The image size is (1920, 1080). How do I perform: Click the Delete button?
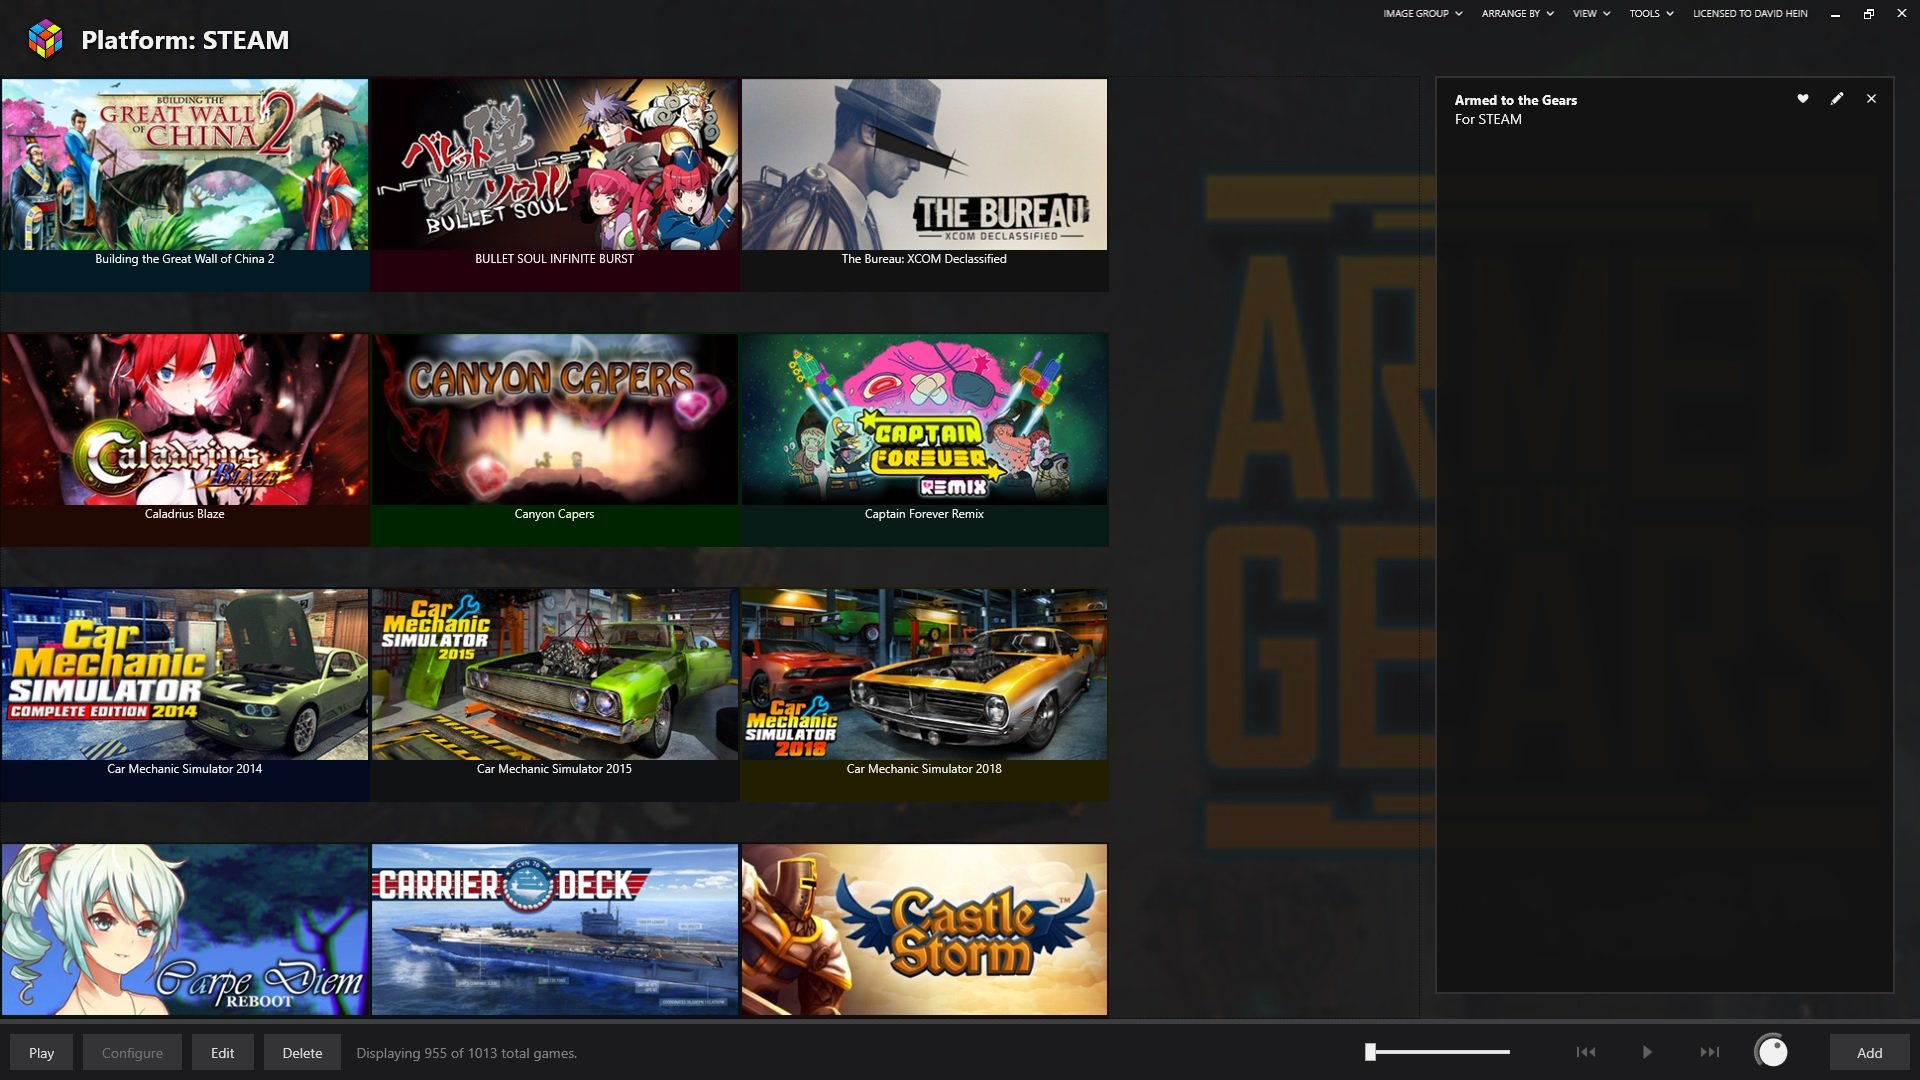(x=302, y=1053)
